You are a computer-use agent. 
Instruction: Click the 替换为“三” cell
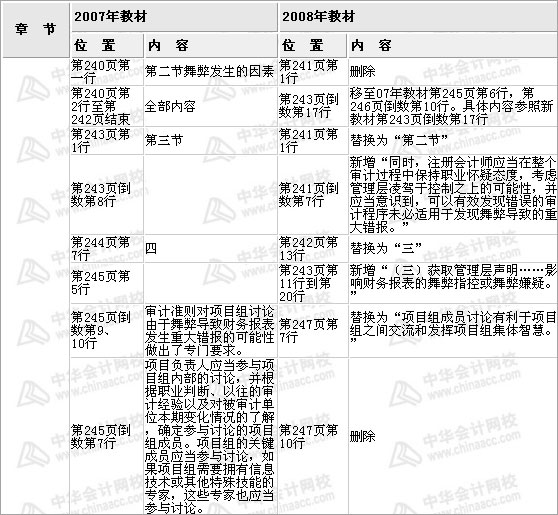point(453,249)
